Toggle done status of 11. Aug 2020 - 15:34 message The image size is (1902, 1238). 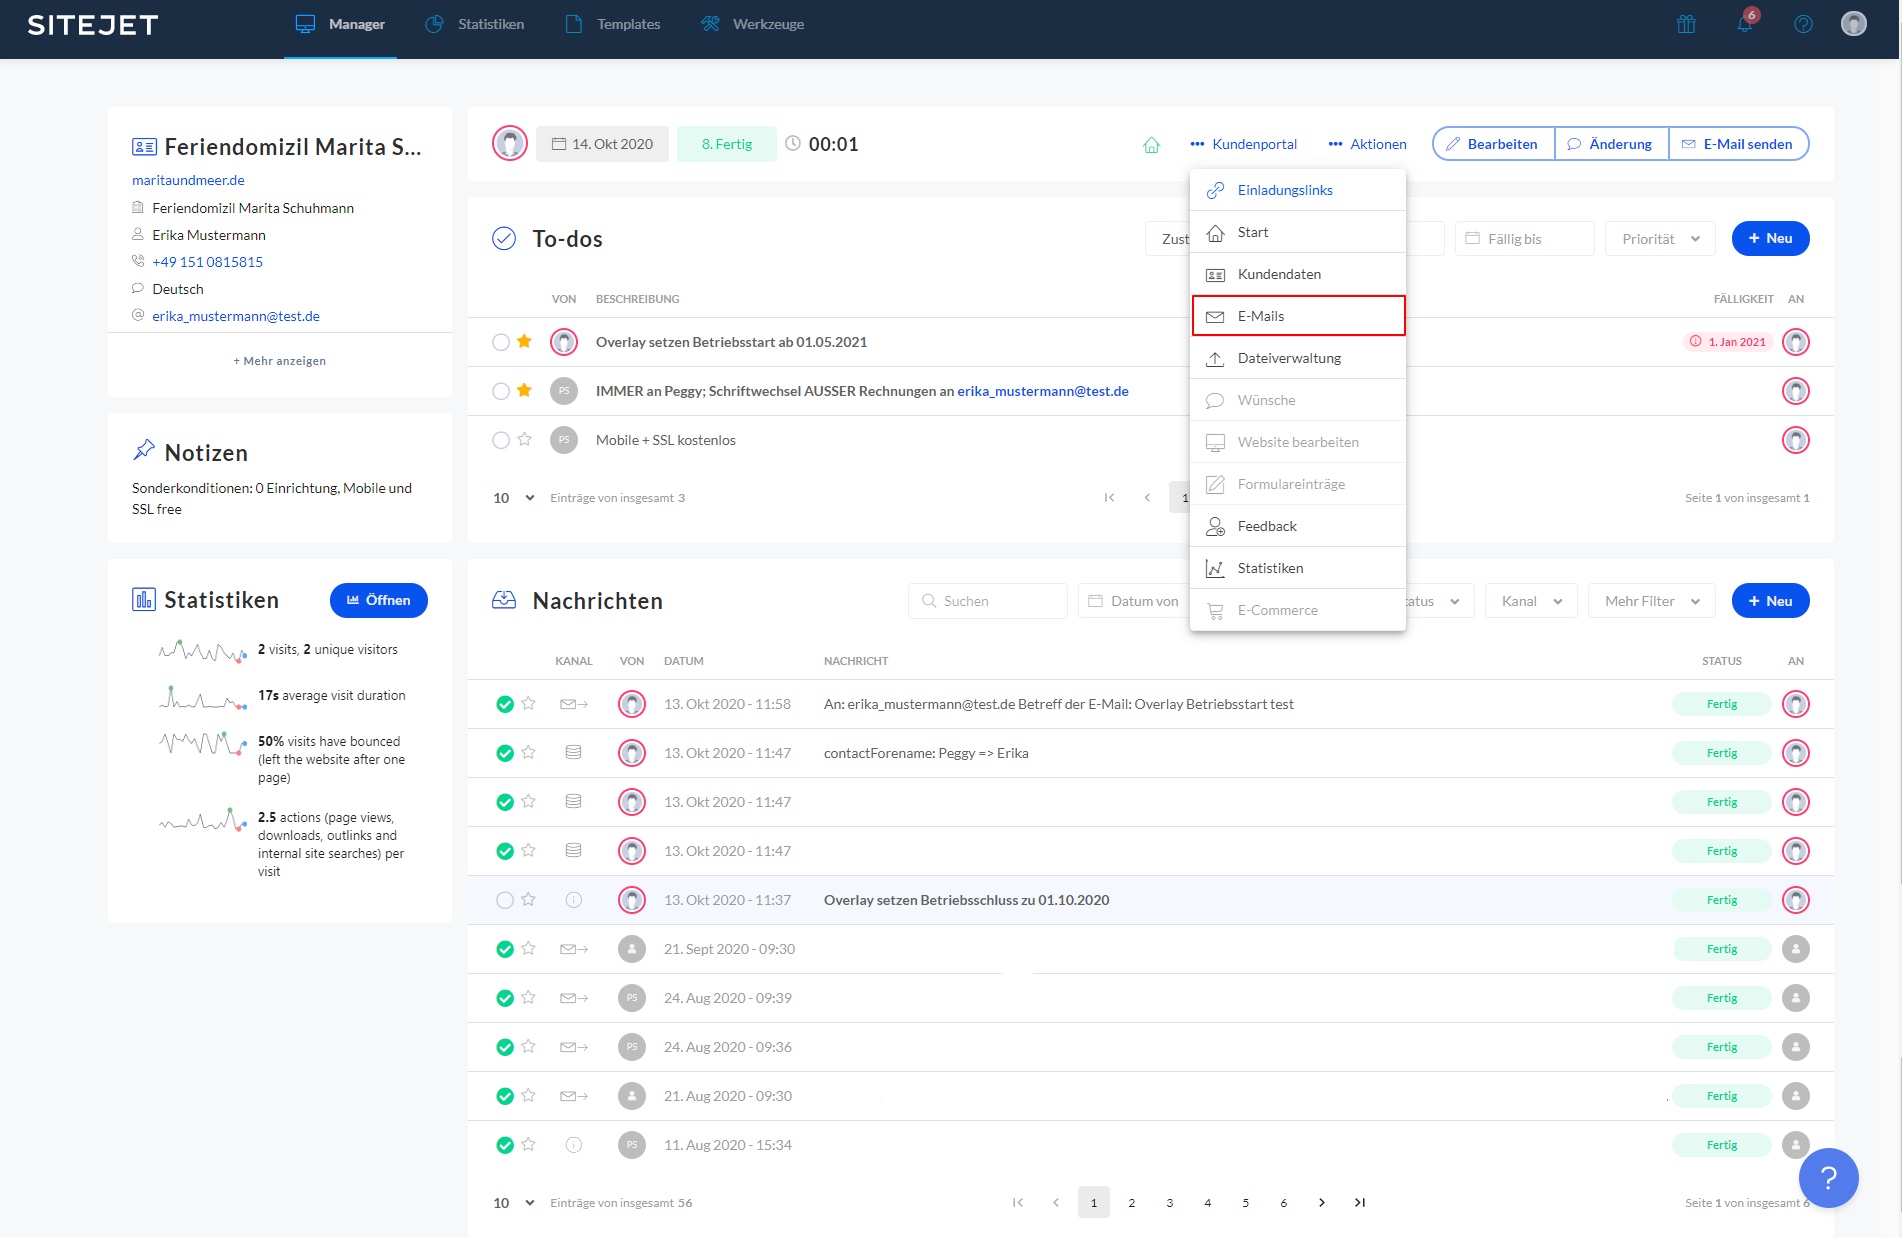[x=505, y=1145]
